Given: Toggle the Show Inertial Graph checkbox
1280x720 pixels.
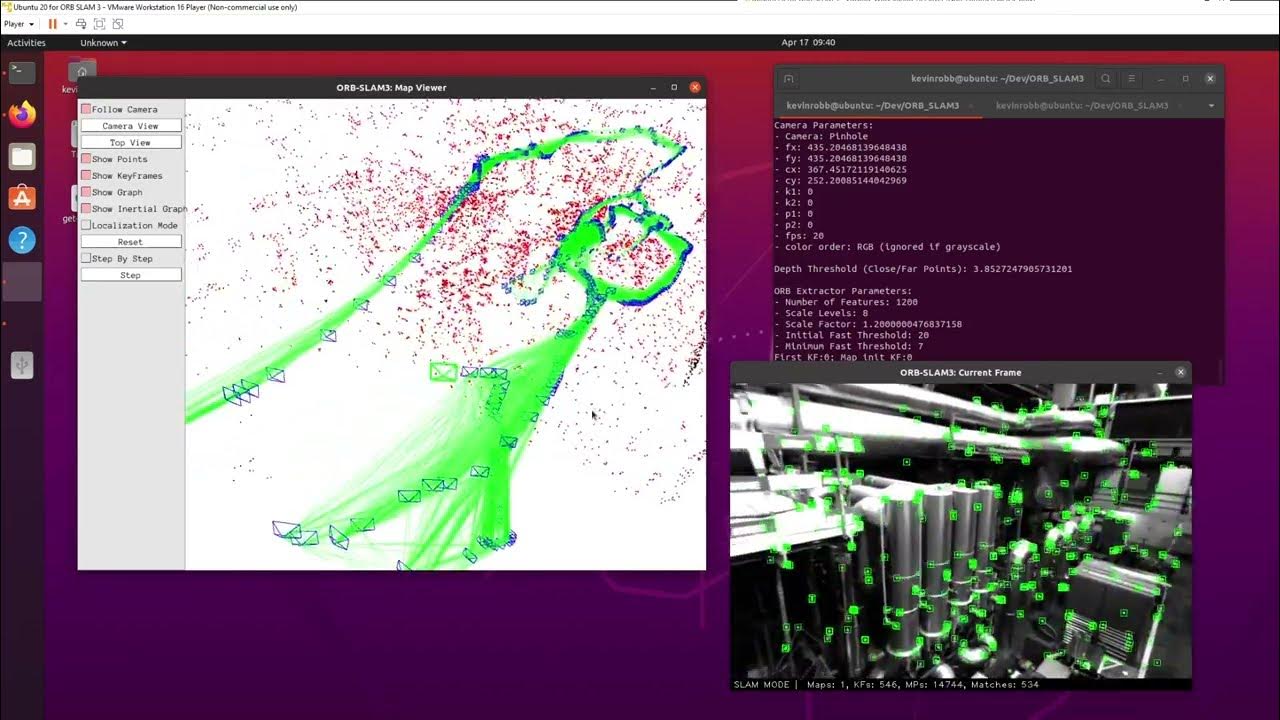Looking at the screenshot, I should click(87, 208).
